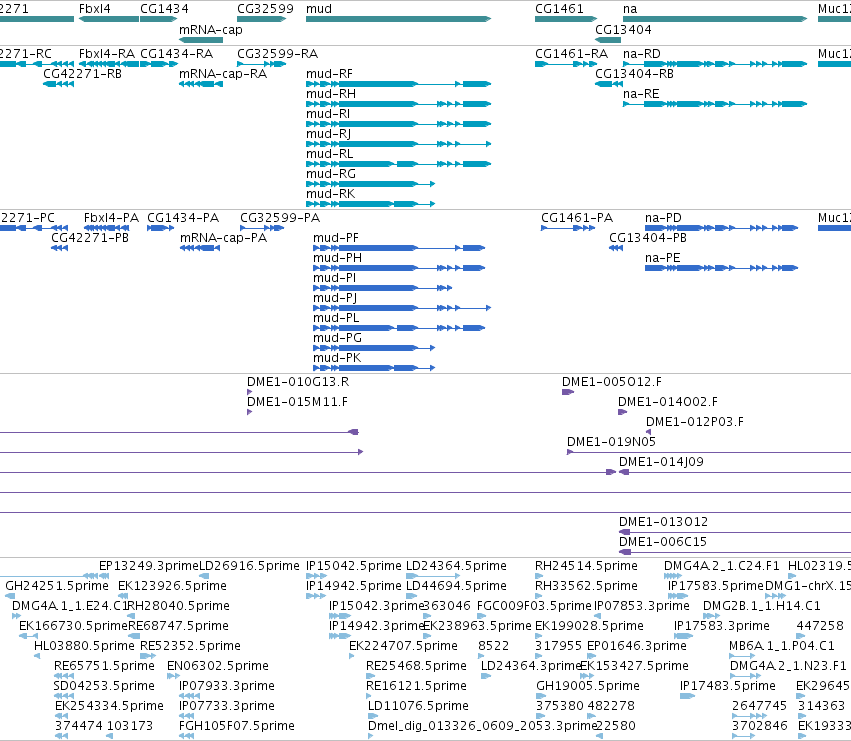
Task: Open the mRNA-cap-PA protein label
Action: point(223,237)
